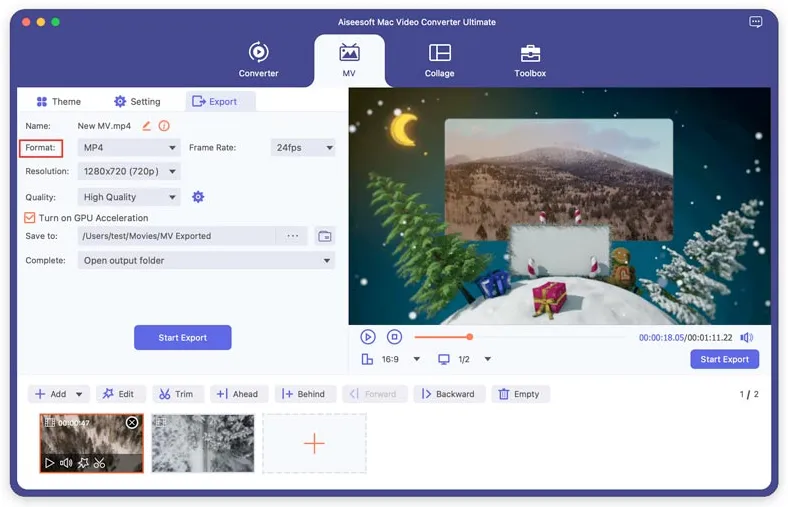Click the scissors icon on first clip

(100, 463)
